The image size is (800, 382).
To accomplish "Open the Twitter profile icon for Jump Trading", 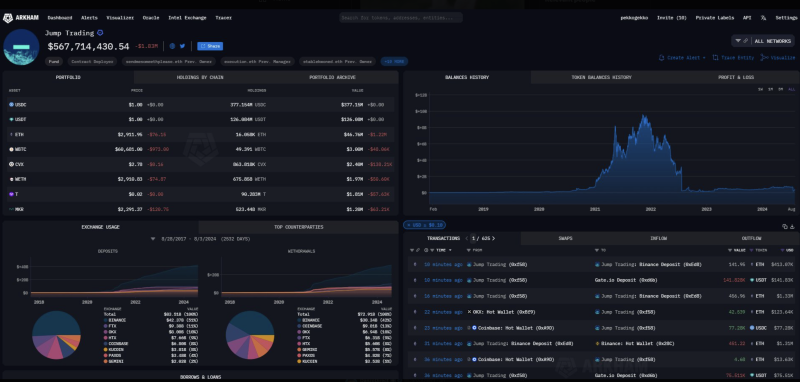I will coord(182,46).
